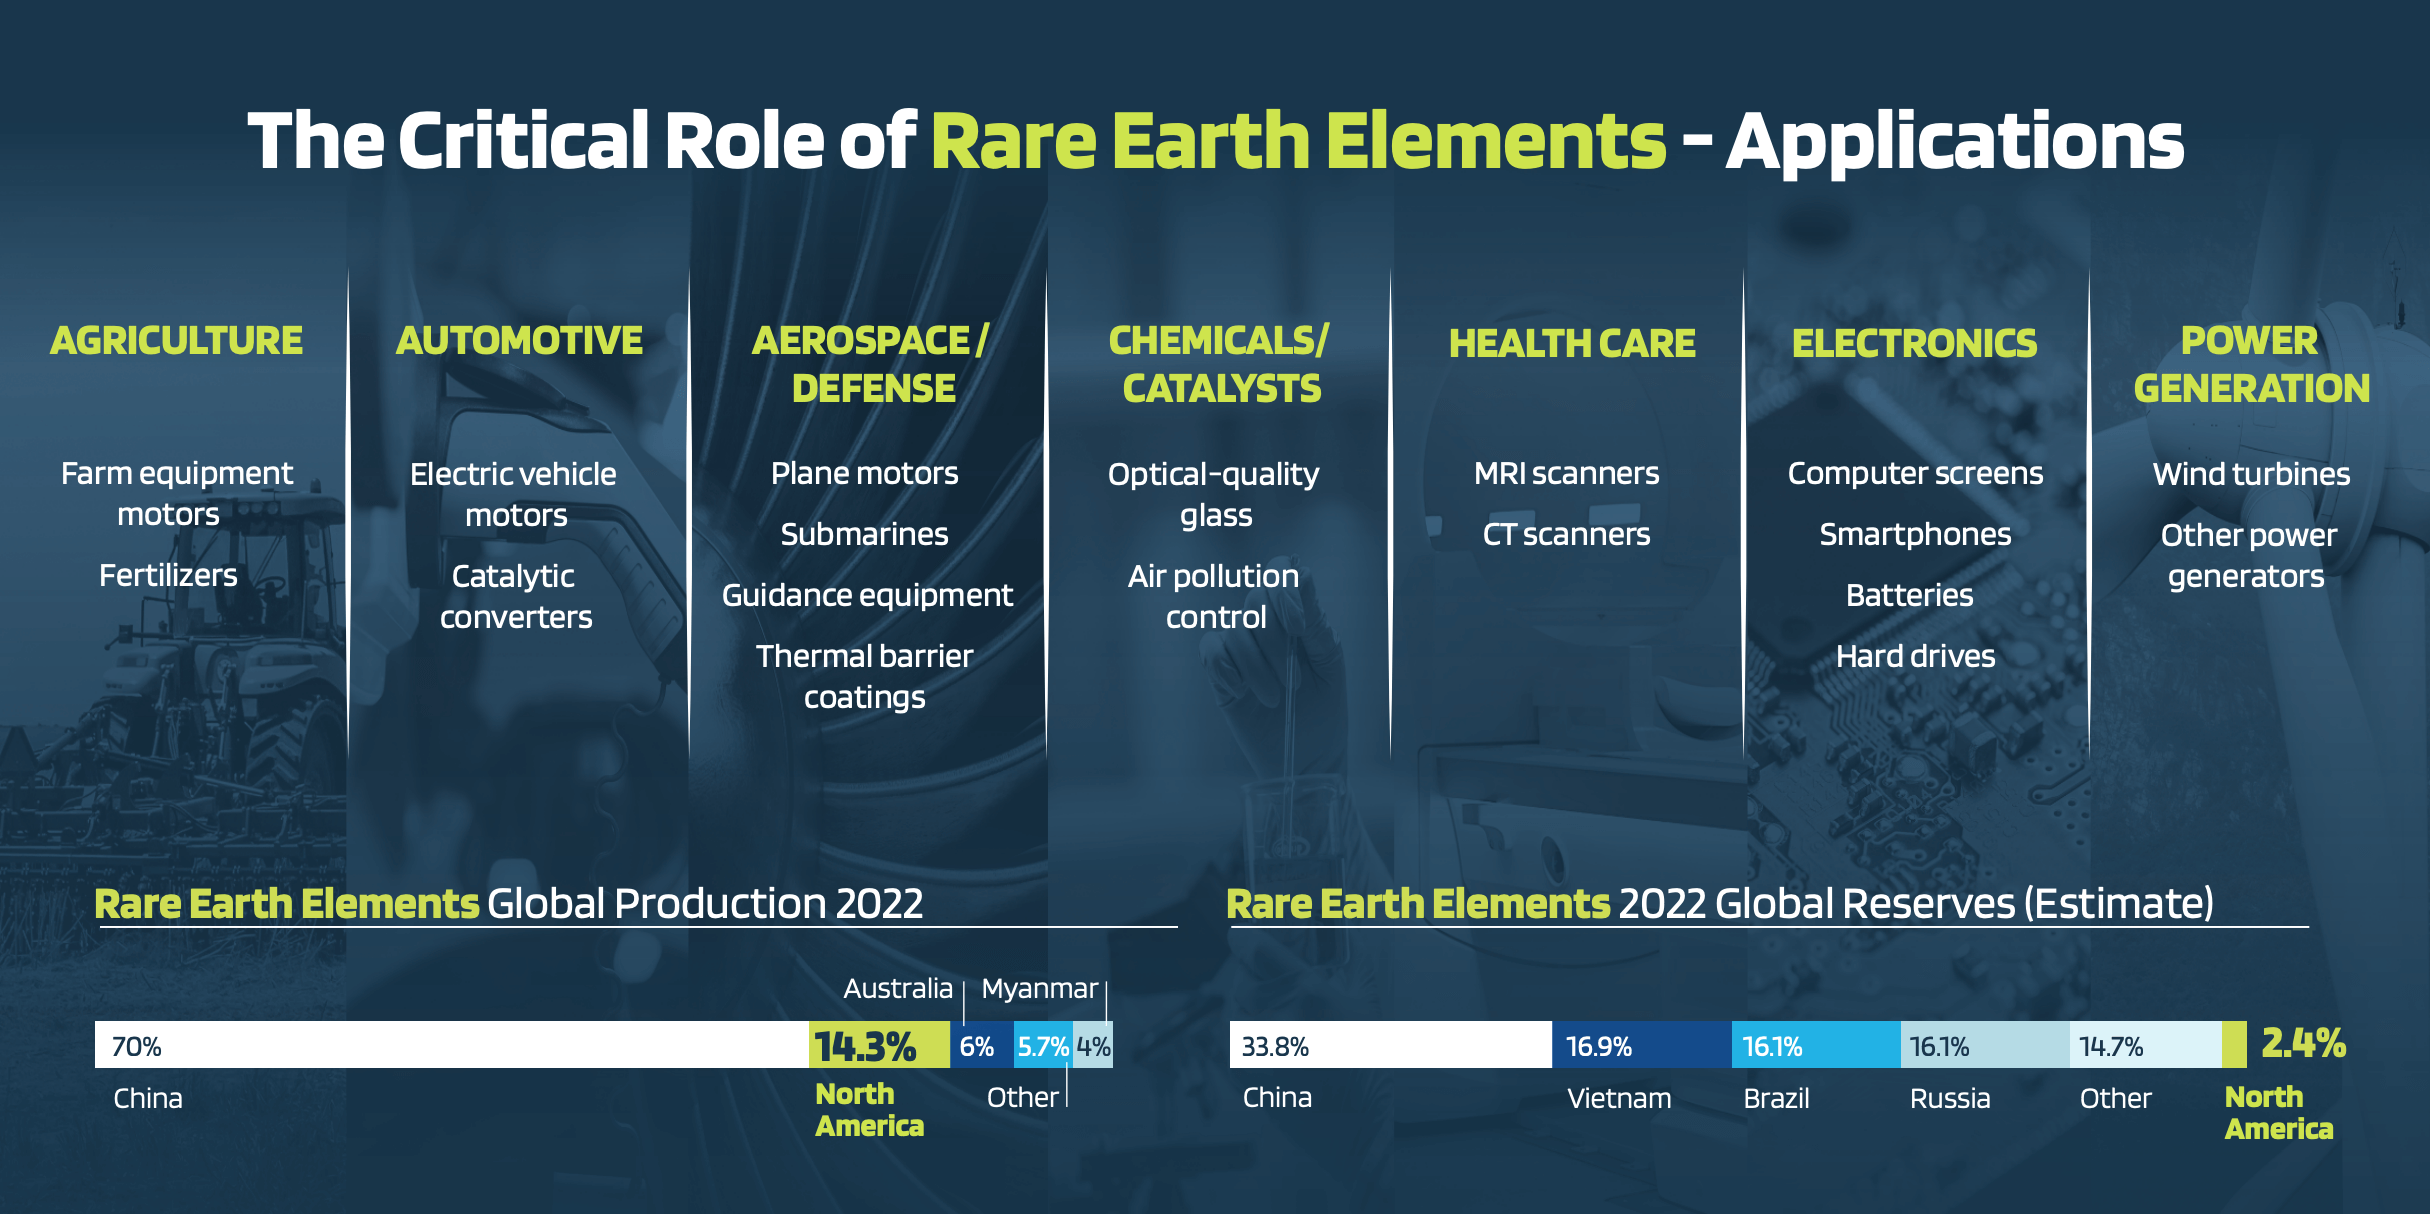2430x1214 pixels.
Task: Select the 'MRI scanners' item
Action: (1566, 473)
